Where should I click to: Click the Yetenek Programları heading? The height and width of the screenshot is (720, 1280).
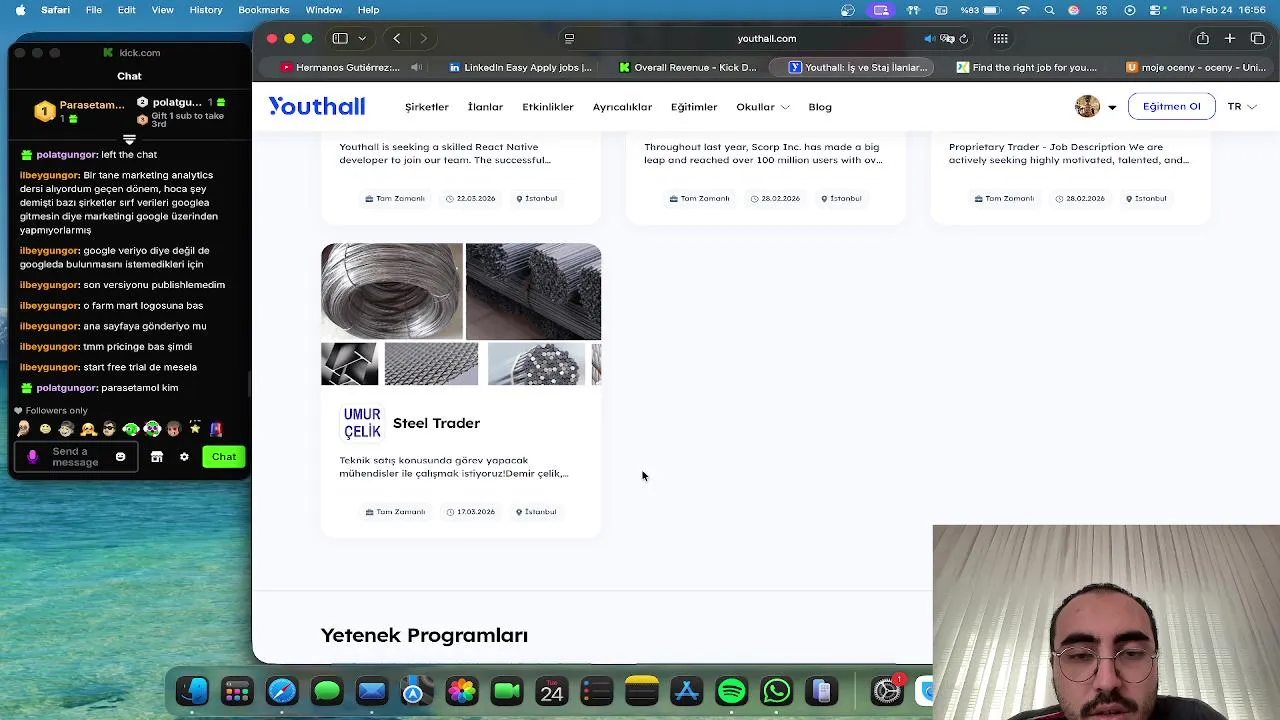tap(424, 635)
